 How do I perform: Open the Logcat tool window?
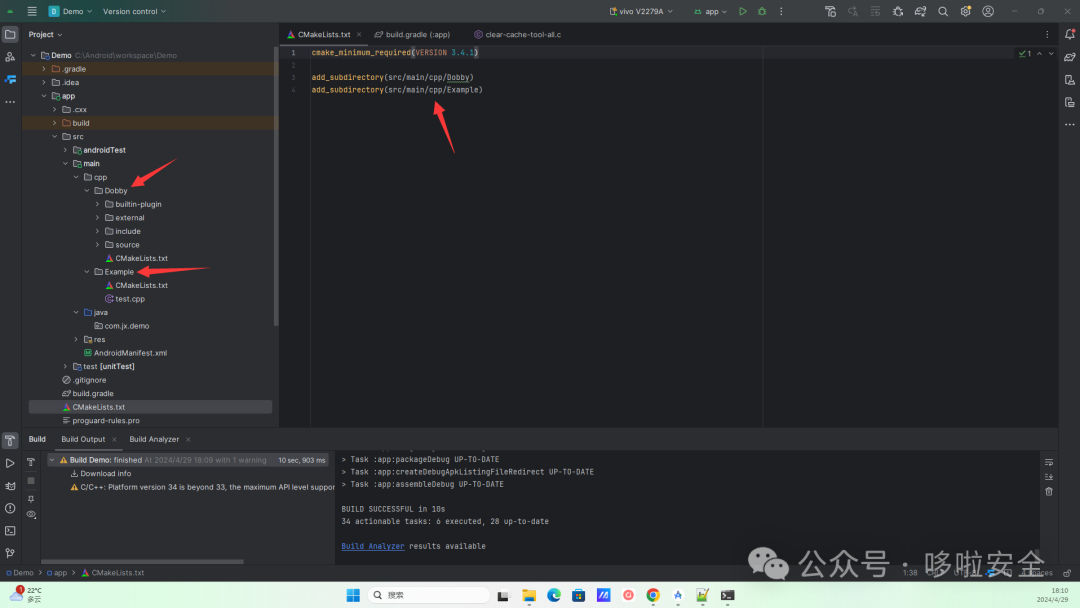tap(11, 486)
